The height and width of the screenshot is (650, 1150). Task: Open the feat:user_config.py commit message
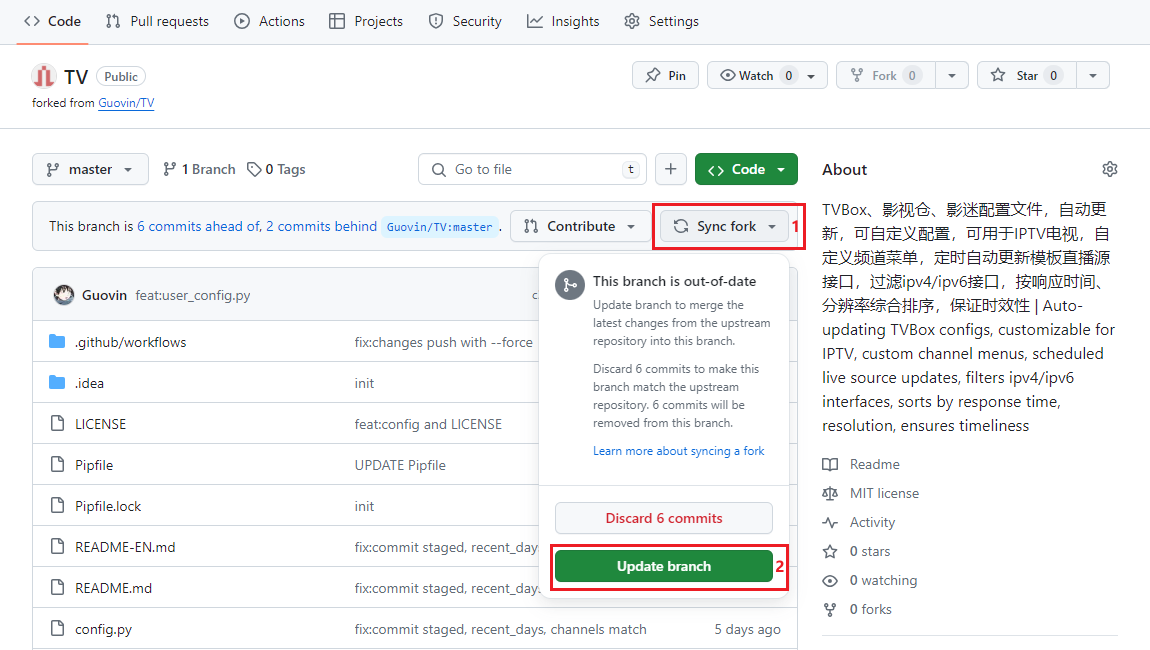[193, 295]
